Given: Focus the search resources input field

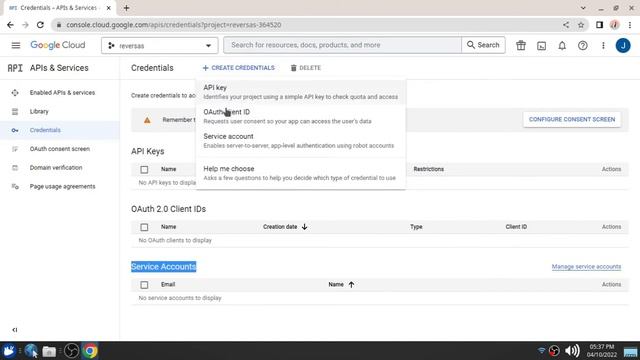Looking at the screenshot, I should click(x=342, y=45).
